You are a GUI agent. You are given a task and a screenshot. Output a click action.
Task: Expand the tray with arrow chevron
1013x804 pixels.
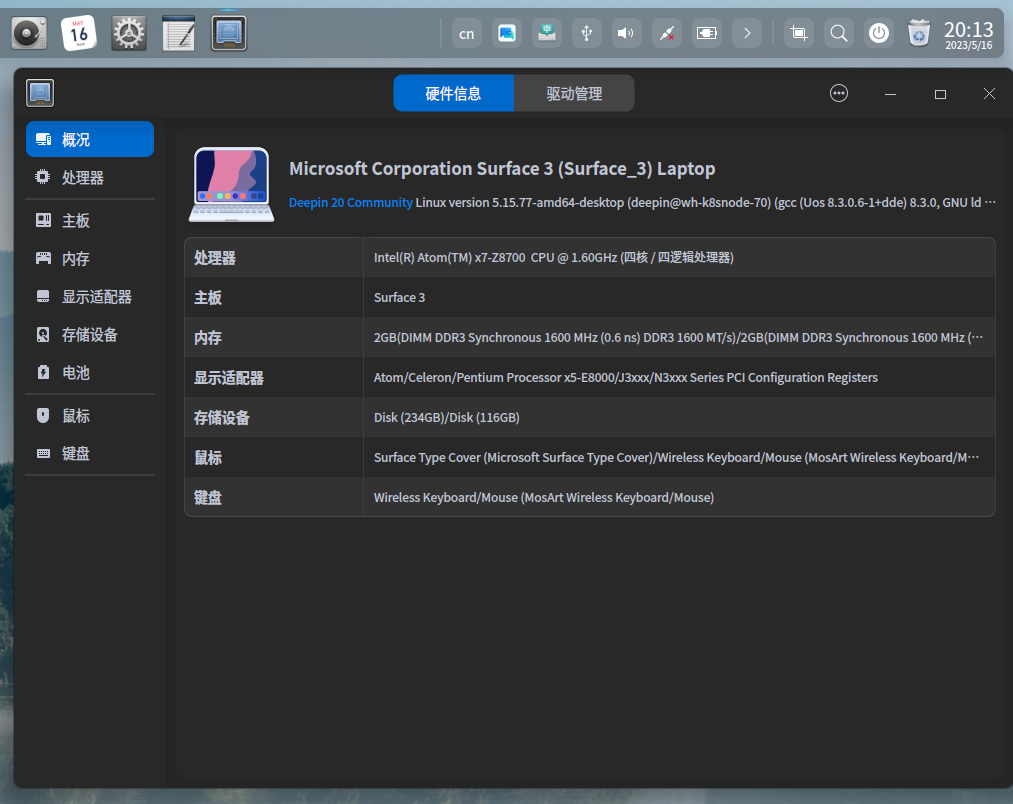point(747,34)
